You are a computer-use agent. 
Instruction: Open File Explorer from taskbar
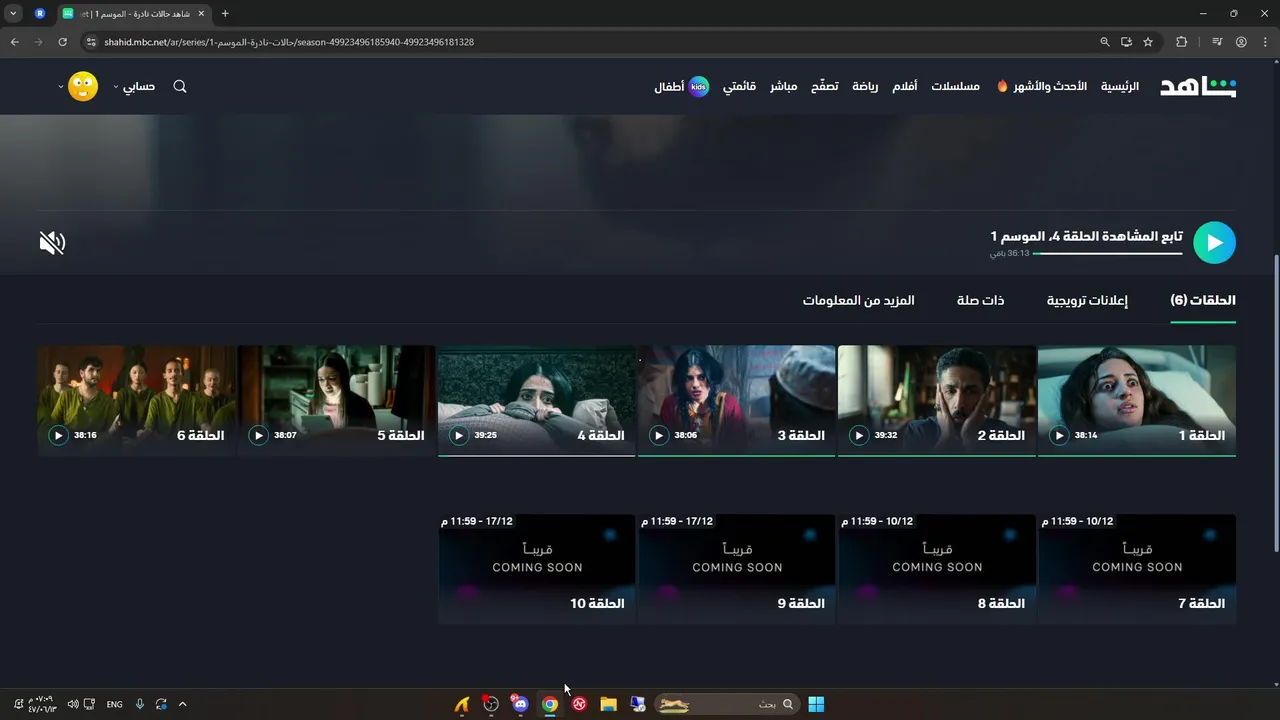pyautogui.click(x=608, y=704)
